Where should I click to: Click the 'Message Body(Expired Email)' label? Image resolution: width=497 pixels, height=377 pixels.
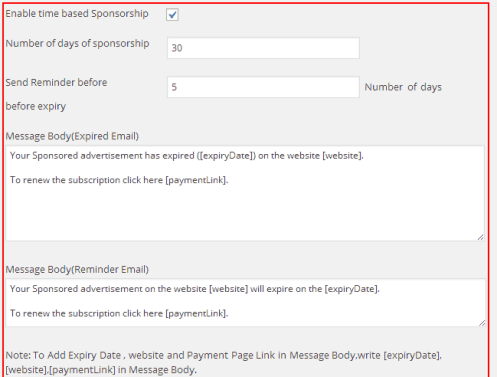72,136
